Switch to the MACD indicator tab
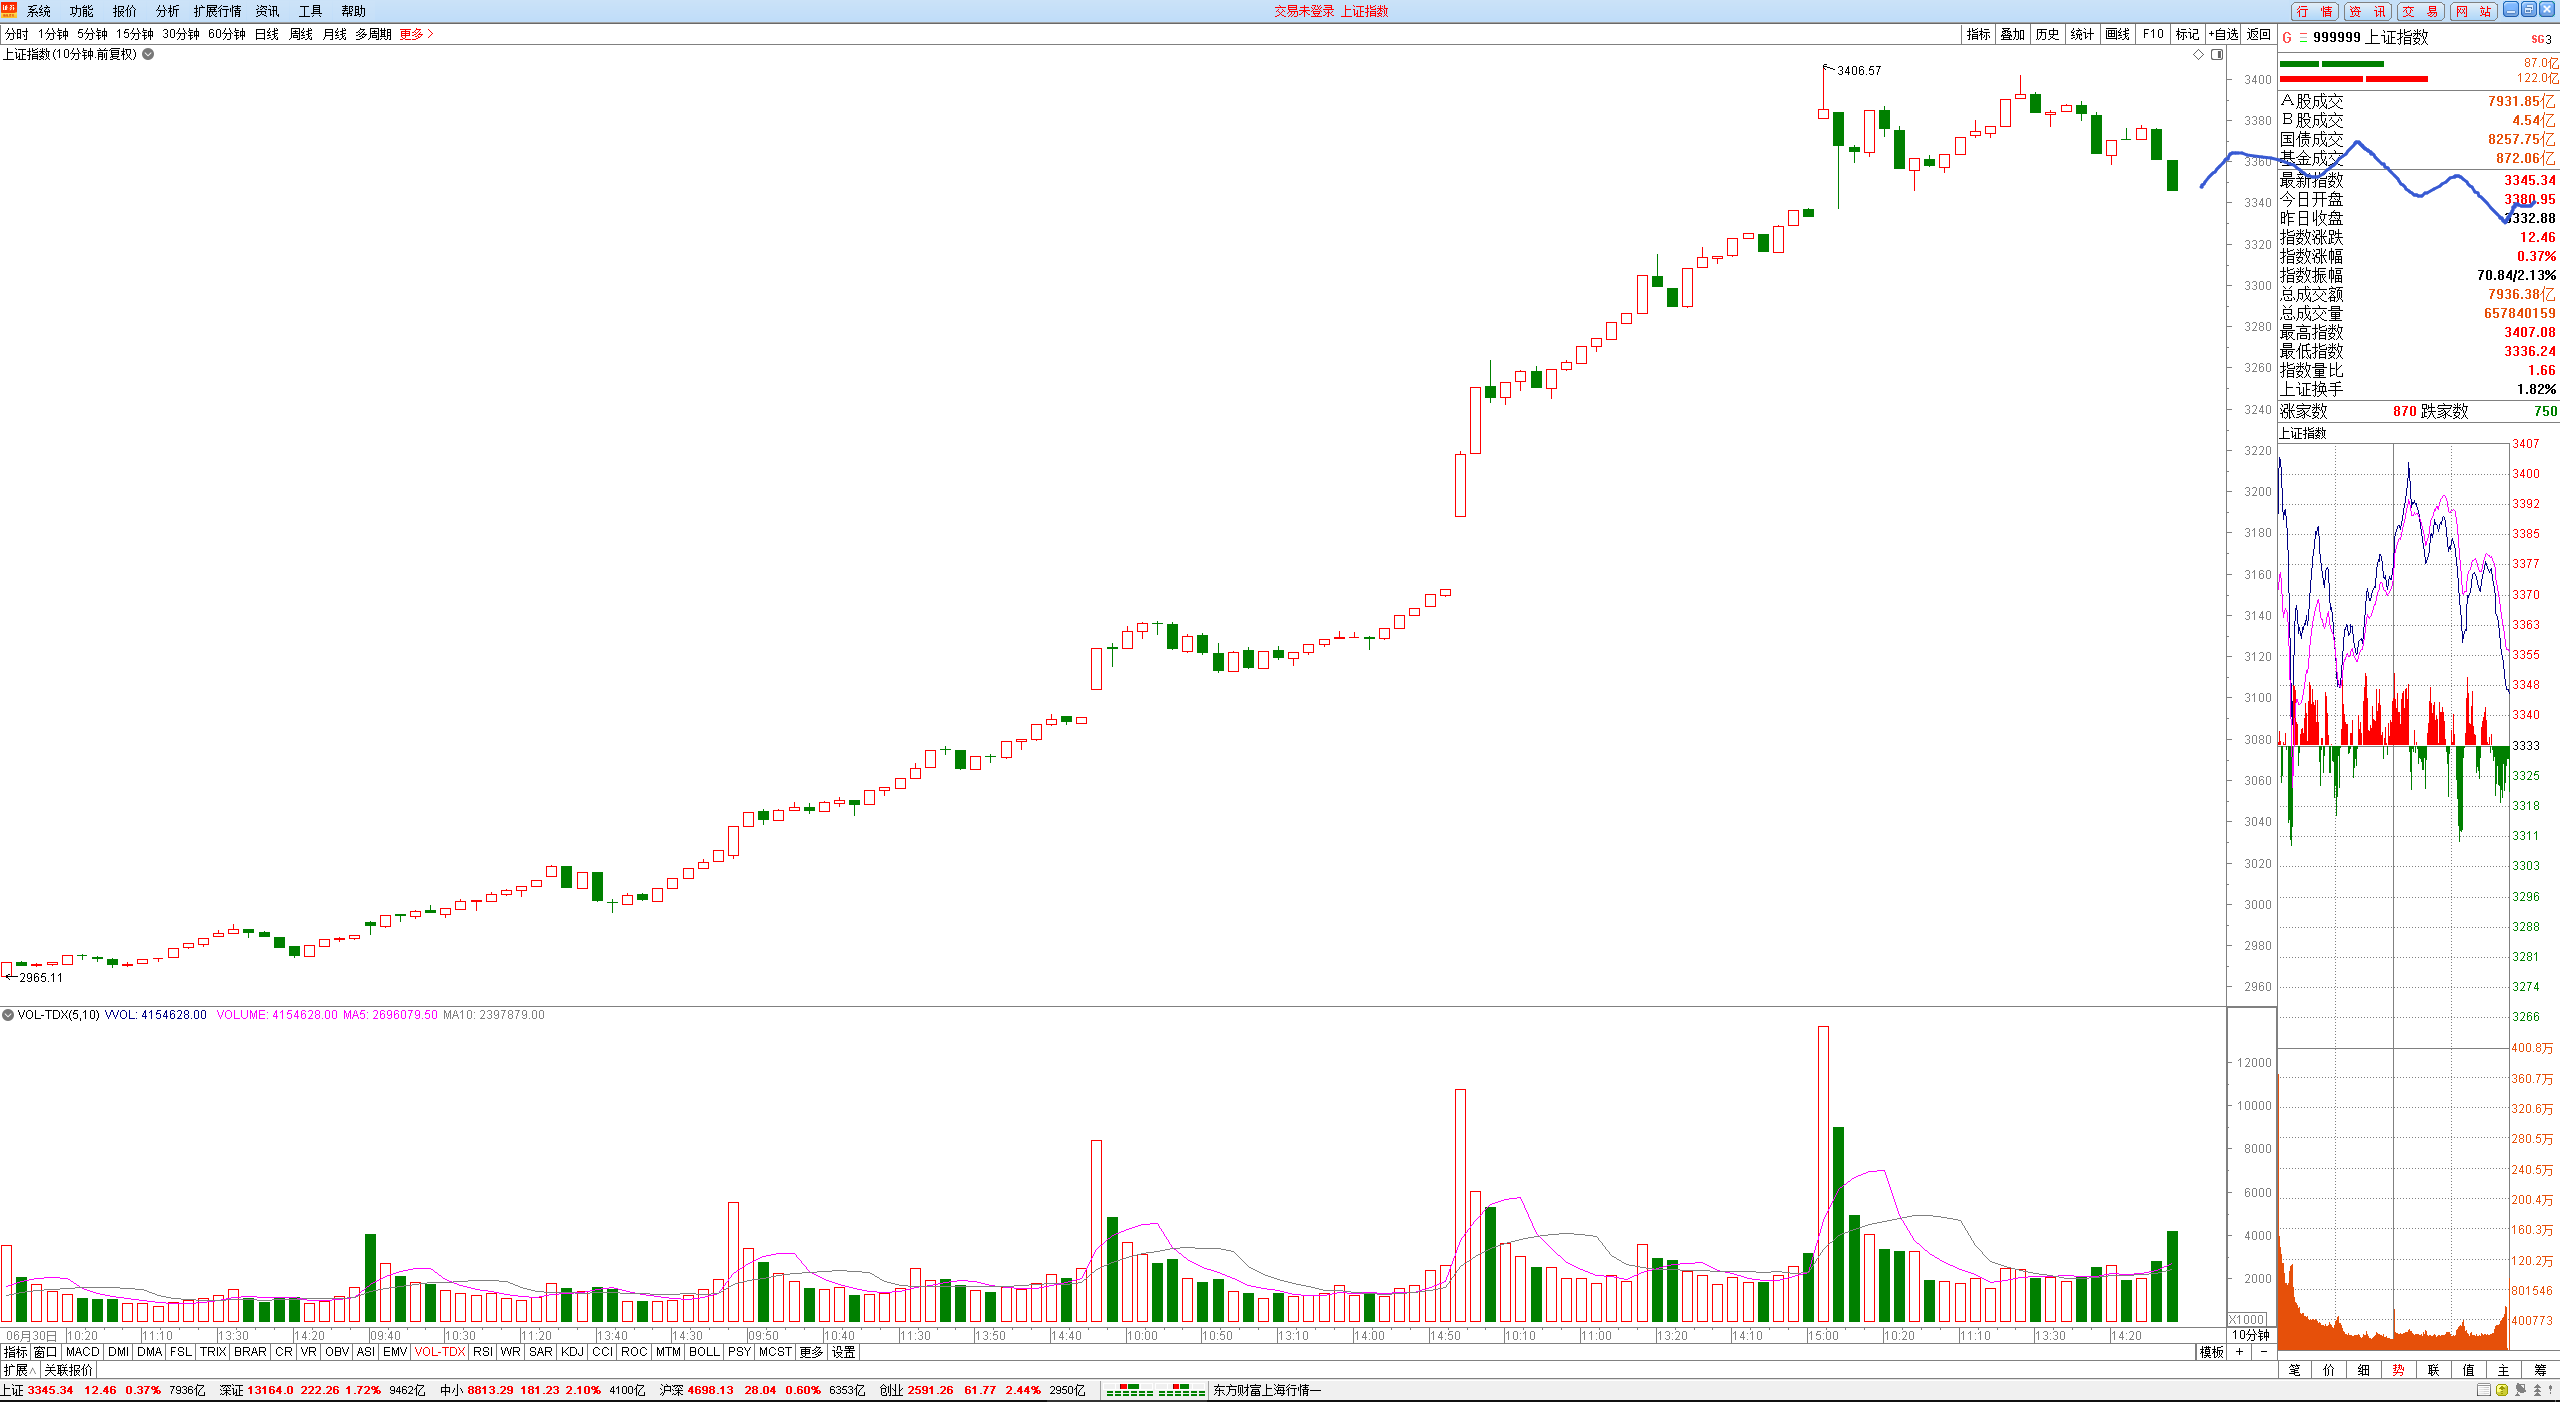Viewport: 2560px width, 1402px height. pos(83,1352)
